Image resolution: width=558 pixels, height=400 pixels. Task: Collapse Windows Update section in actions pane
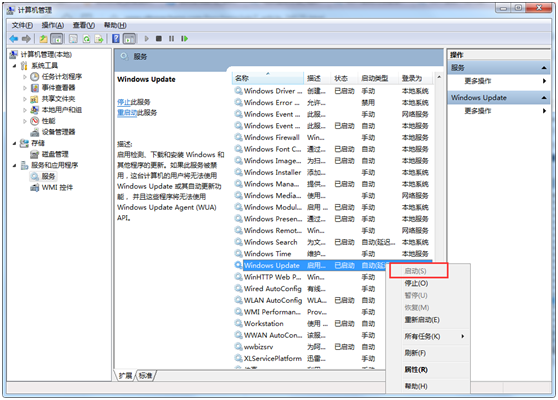544,98
